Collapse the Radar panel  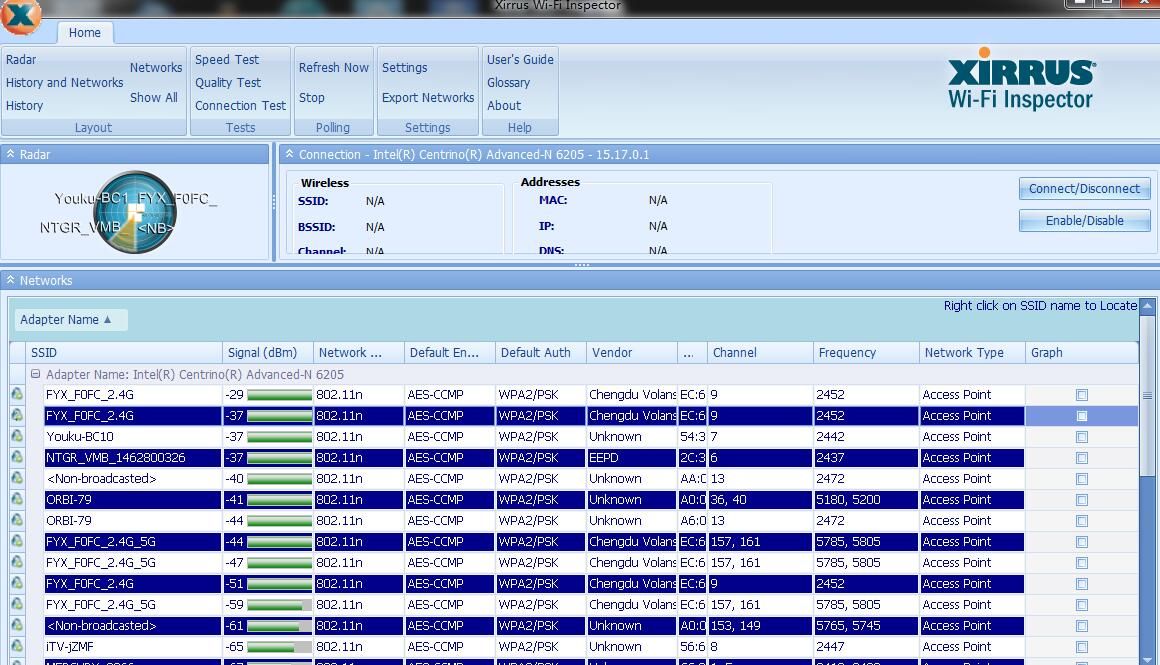tap(10, 154)
